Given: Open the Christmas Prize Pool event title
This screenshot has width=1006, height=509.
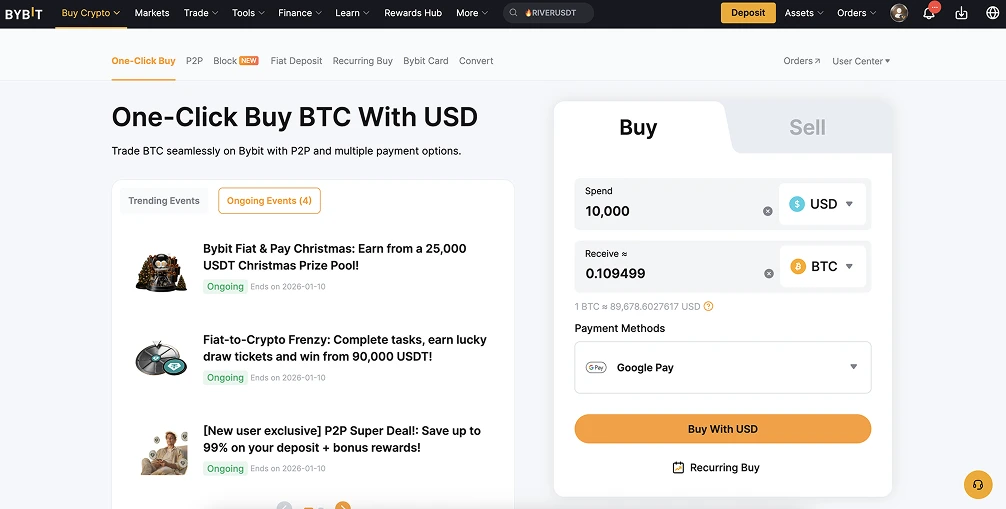Looking at the screenshot, I should click(x=335, y=257).
